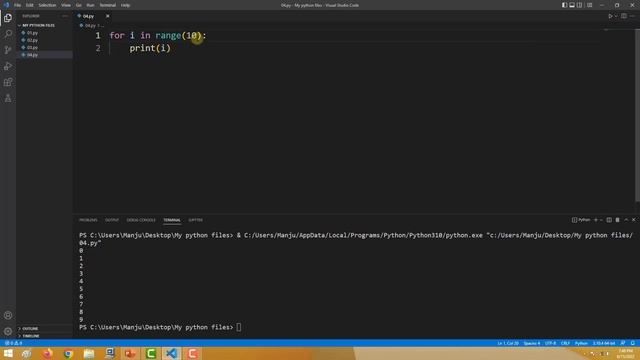Screen dimensions: 640x360
Task: Change encoding via UTF-8 status item
Action: 550,343
